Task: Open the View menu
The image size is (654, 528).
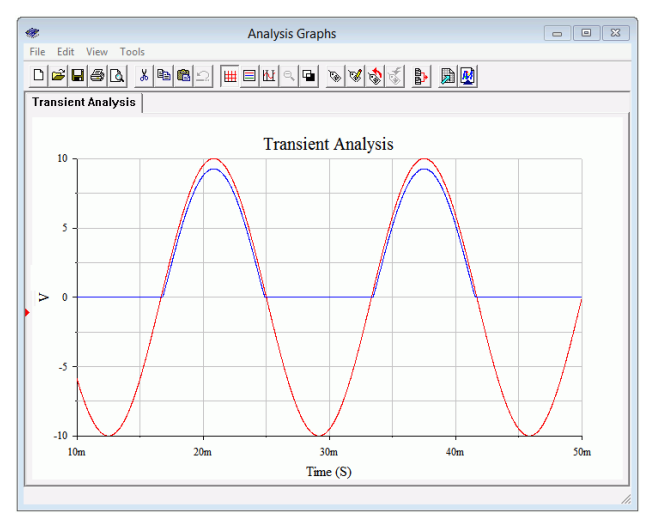Action: click(x=97, y=52)
